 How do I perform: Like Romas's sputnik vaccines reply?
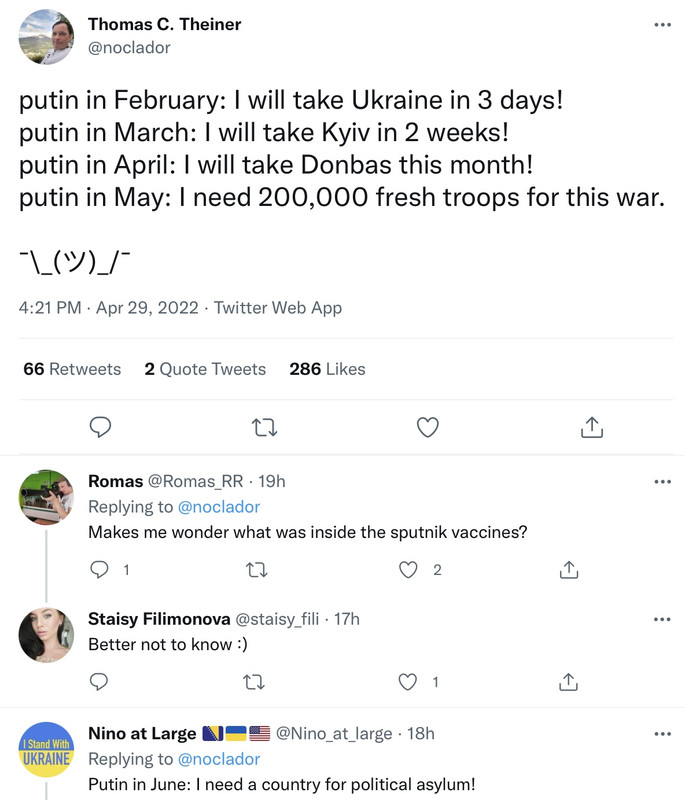pos(408,569)
